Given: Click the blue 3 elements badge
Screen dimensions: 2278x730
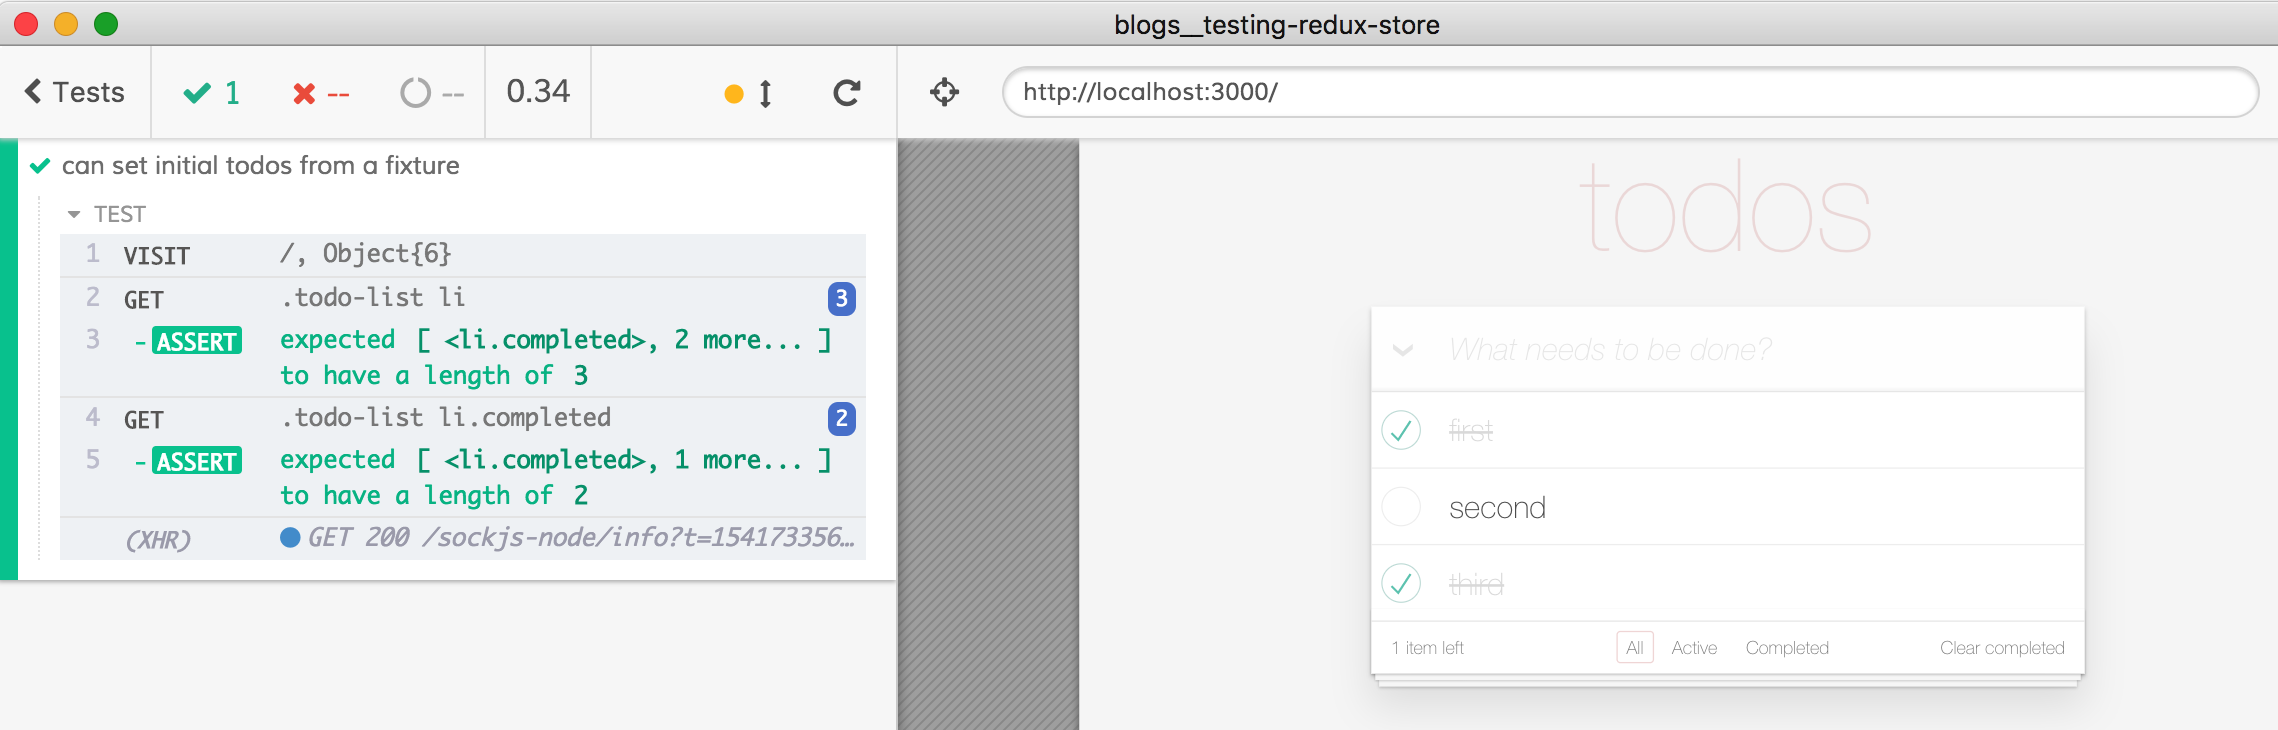Looking at the screenshot, I should [841, 298].
